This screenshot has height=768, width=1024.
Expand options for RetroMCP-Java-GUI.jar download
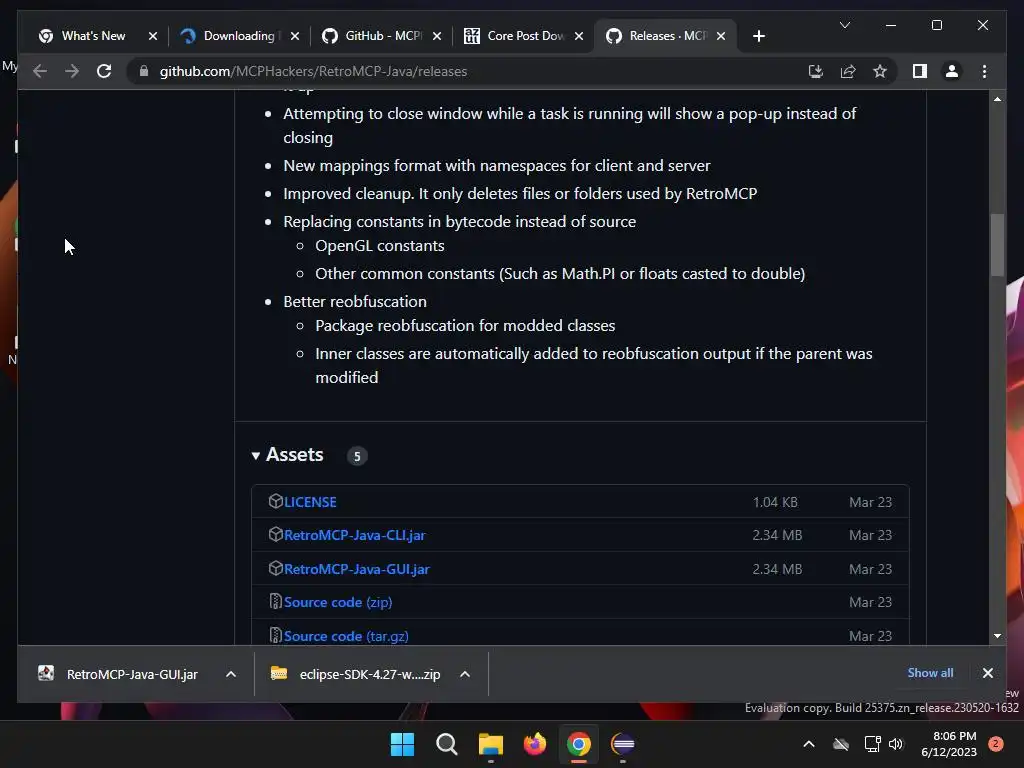point(231,674)
